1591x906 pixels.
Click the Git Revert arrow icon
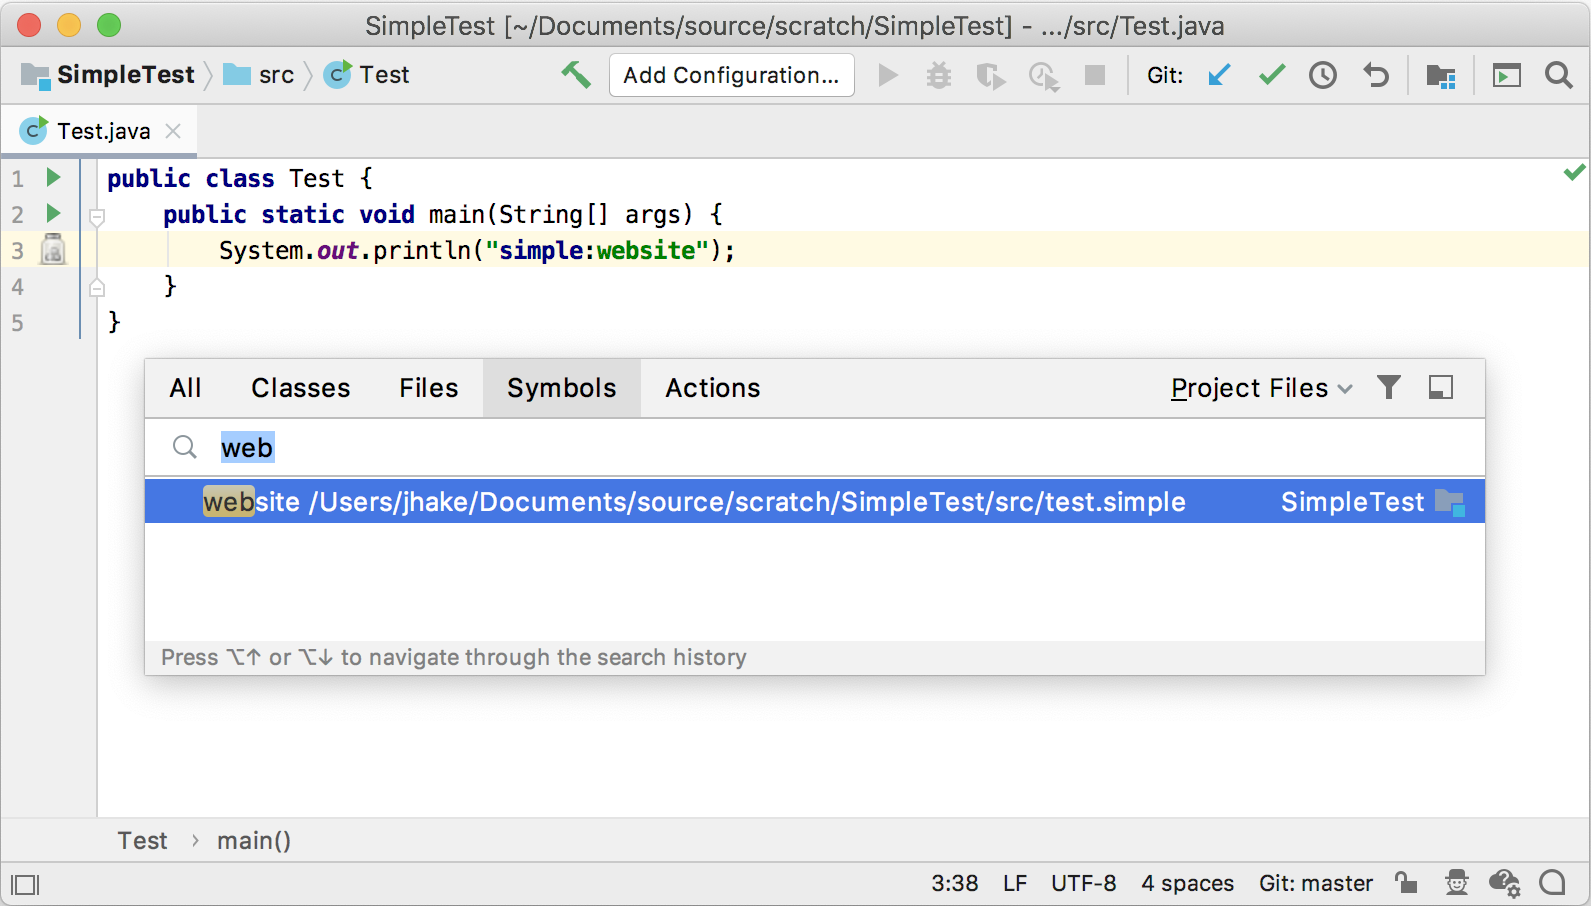tap(1376, 75)
